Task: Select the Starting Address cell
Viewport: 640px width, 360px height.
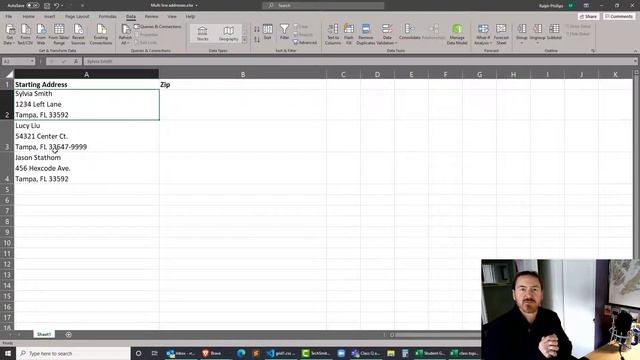Action: tap(87, 84)
